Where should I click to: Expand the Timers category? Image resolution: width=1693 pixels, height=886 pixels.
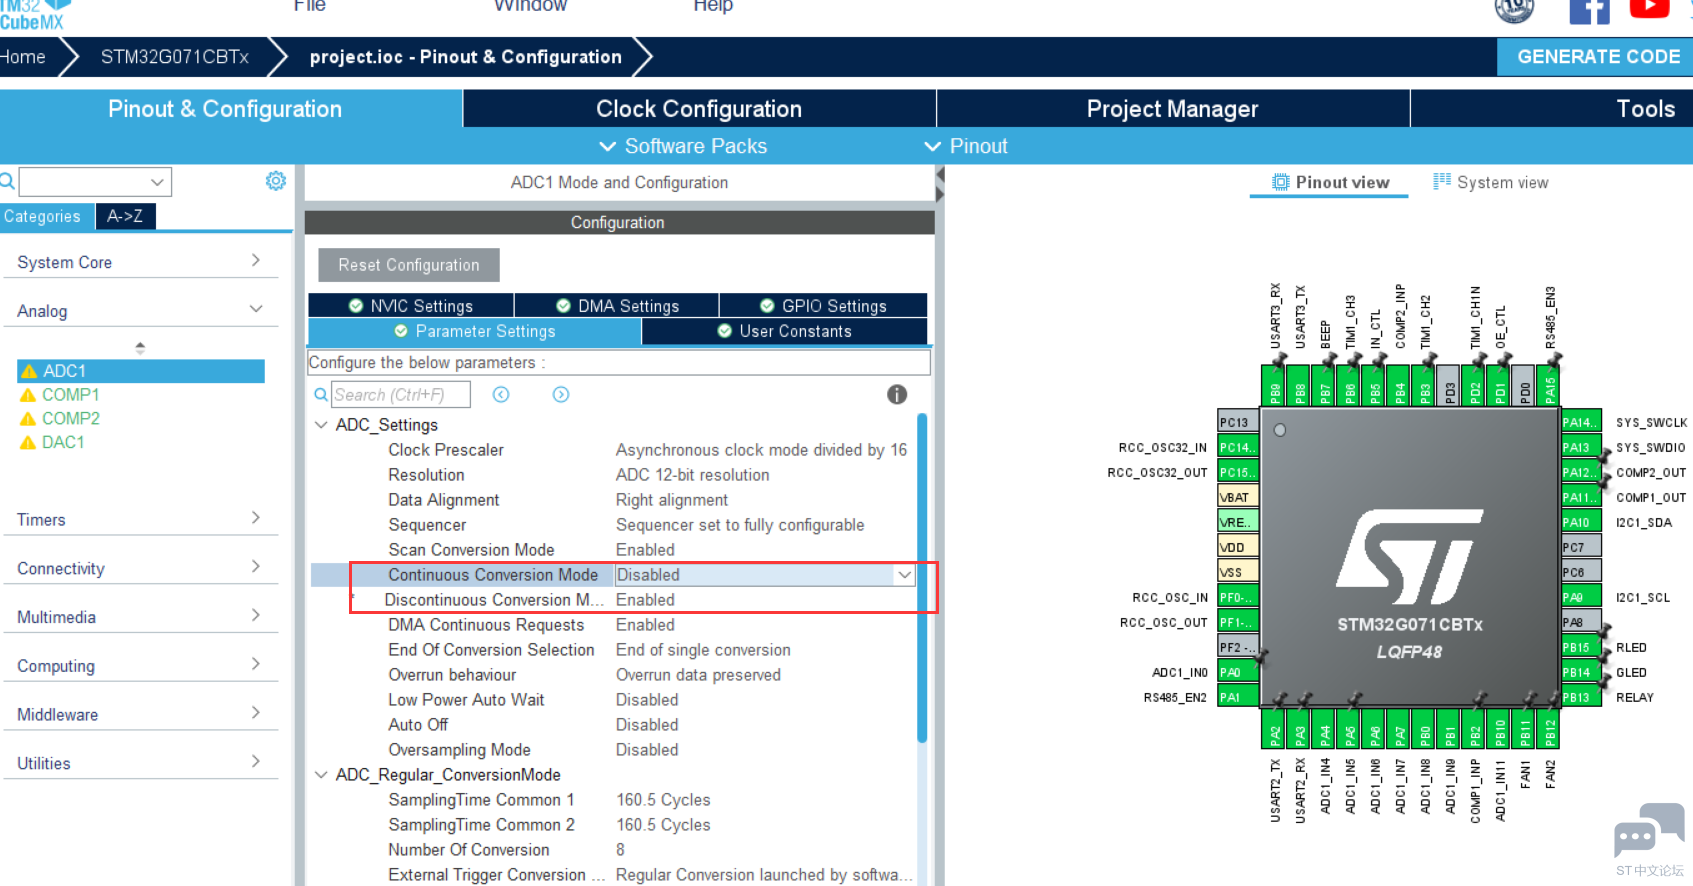pyautogui.click(x=140, y=519)
